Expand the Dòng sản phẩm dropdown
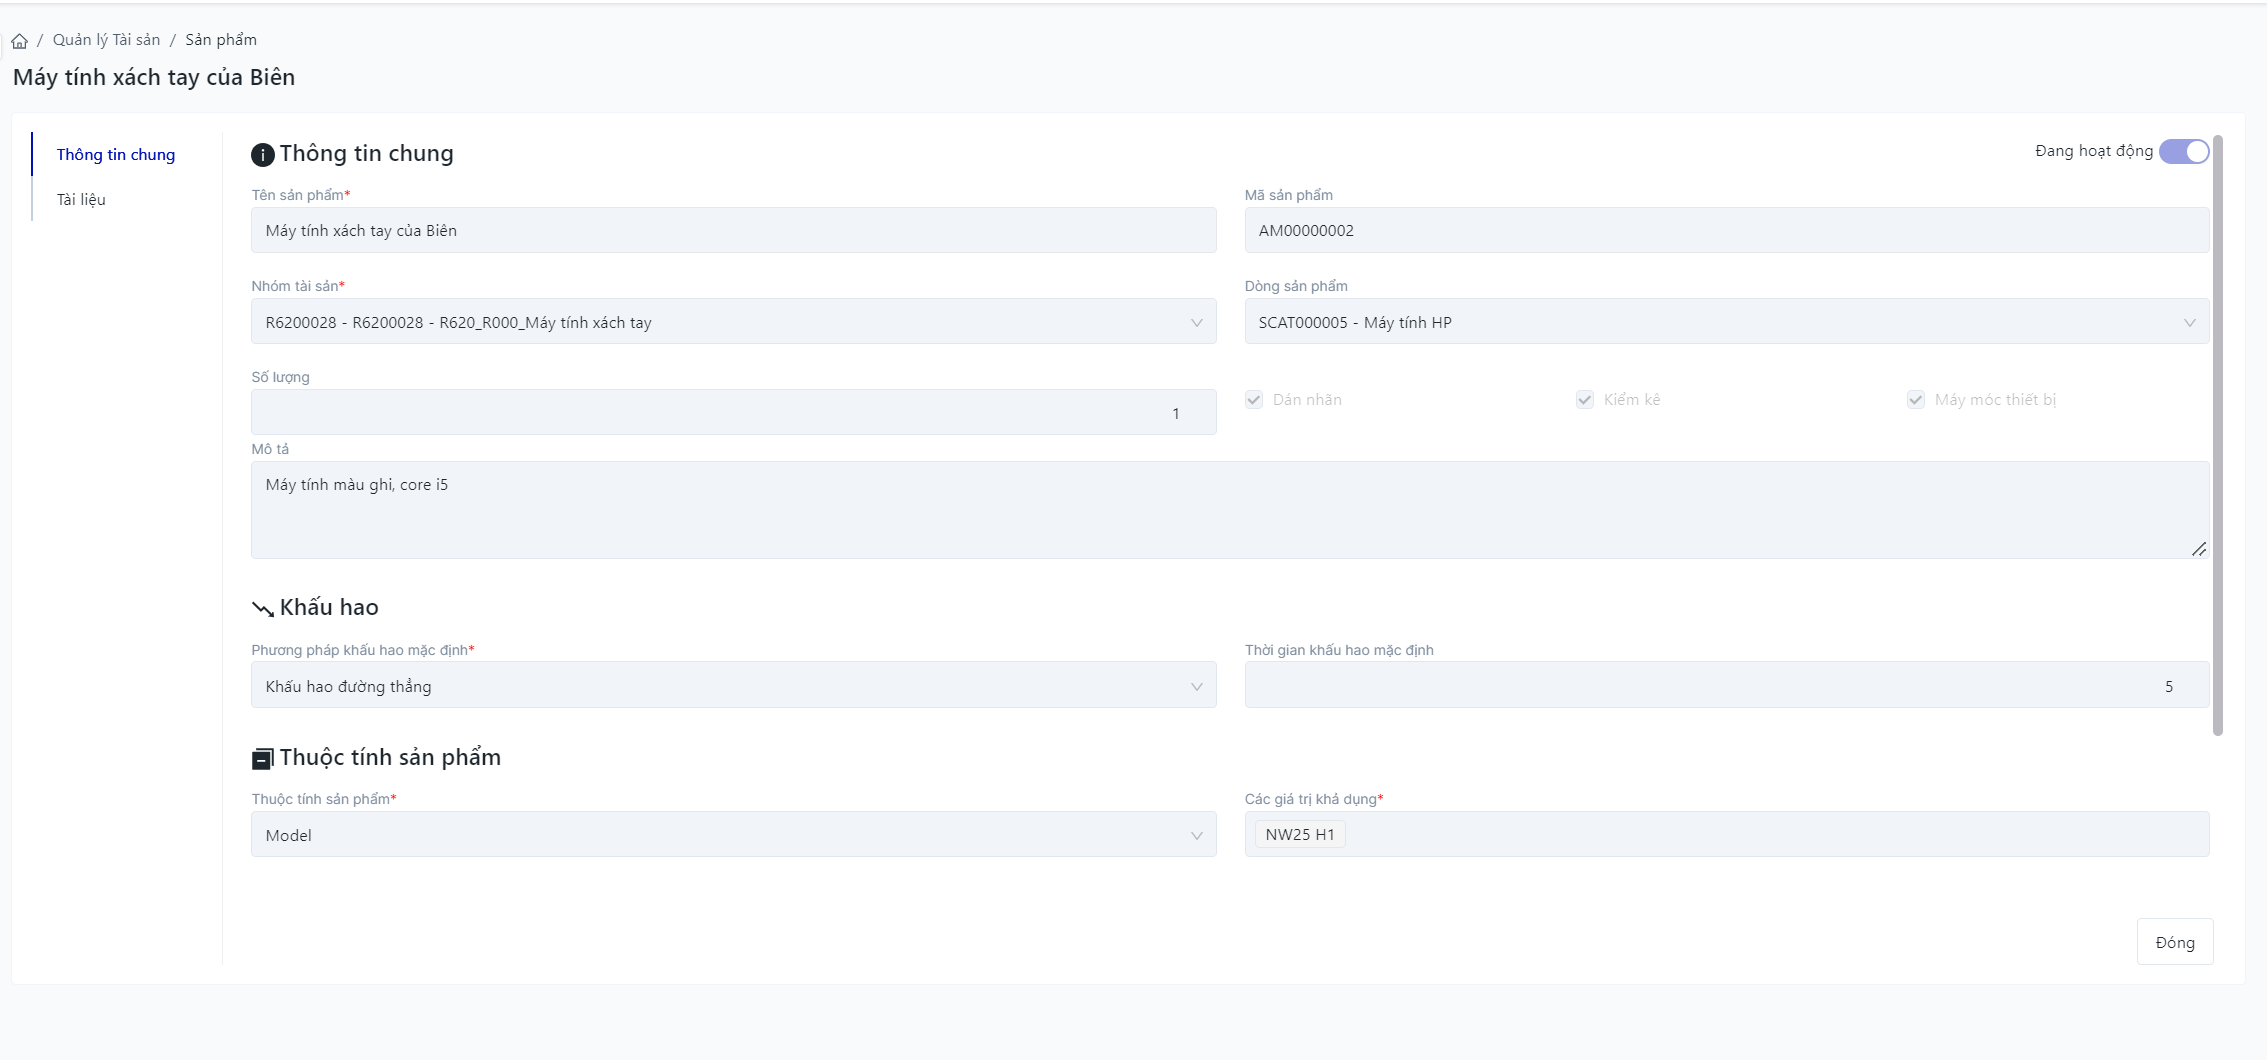The image size is (2267, 1060). pyautogui.click(x=1726, y=322)
